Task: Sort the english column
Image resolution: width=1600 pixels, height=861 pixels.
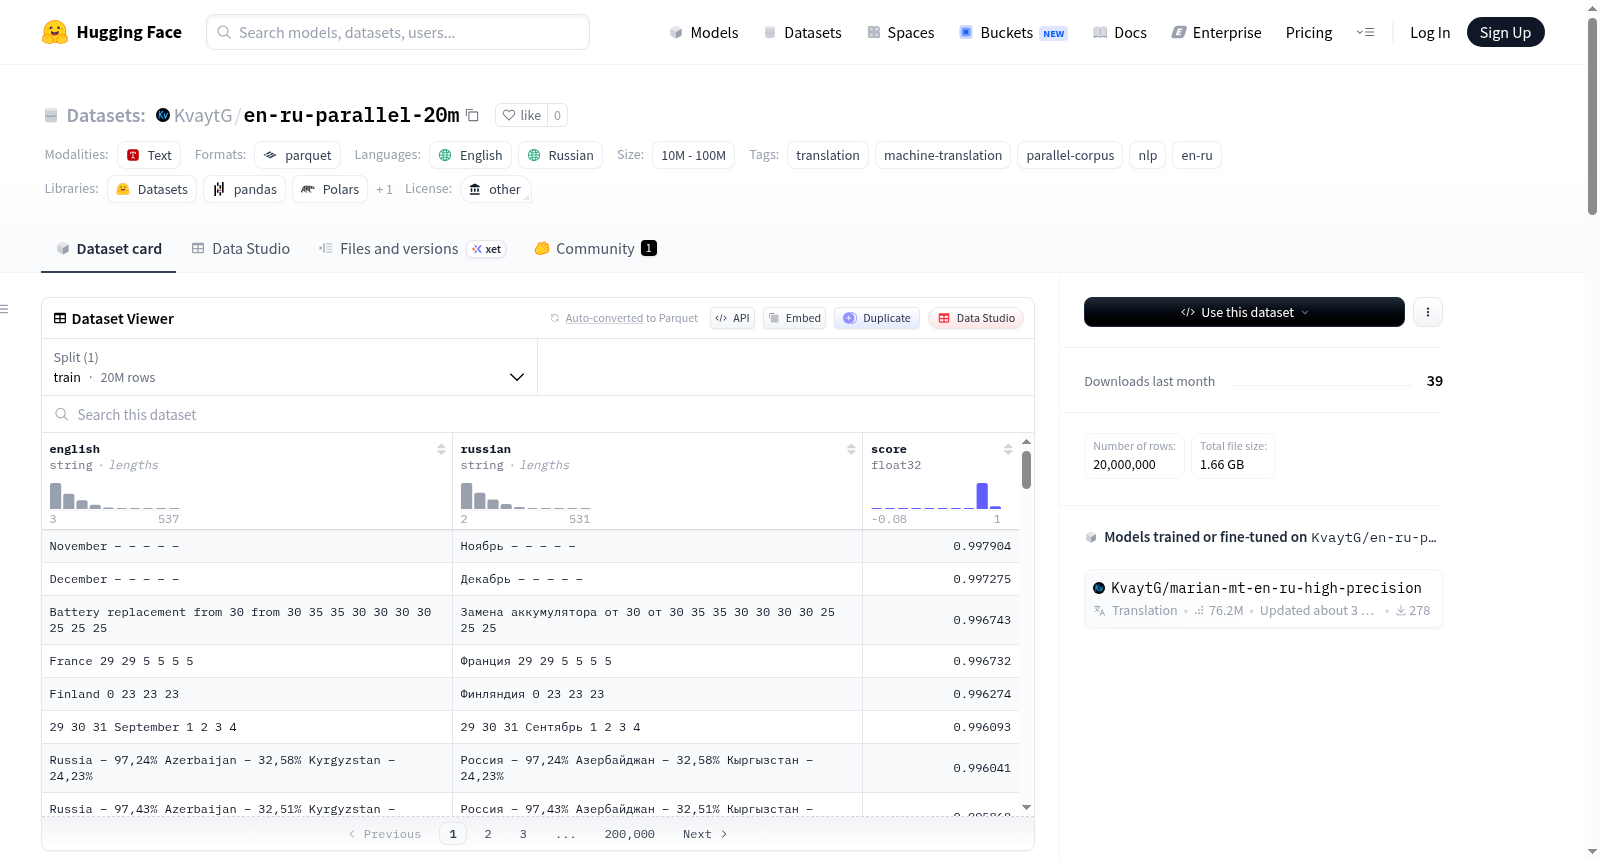Action: [x=441, y=449]
